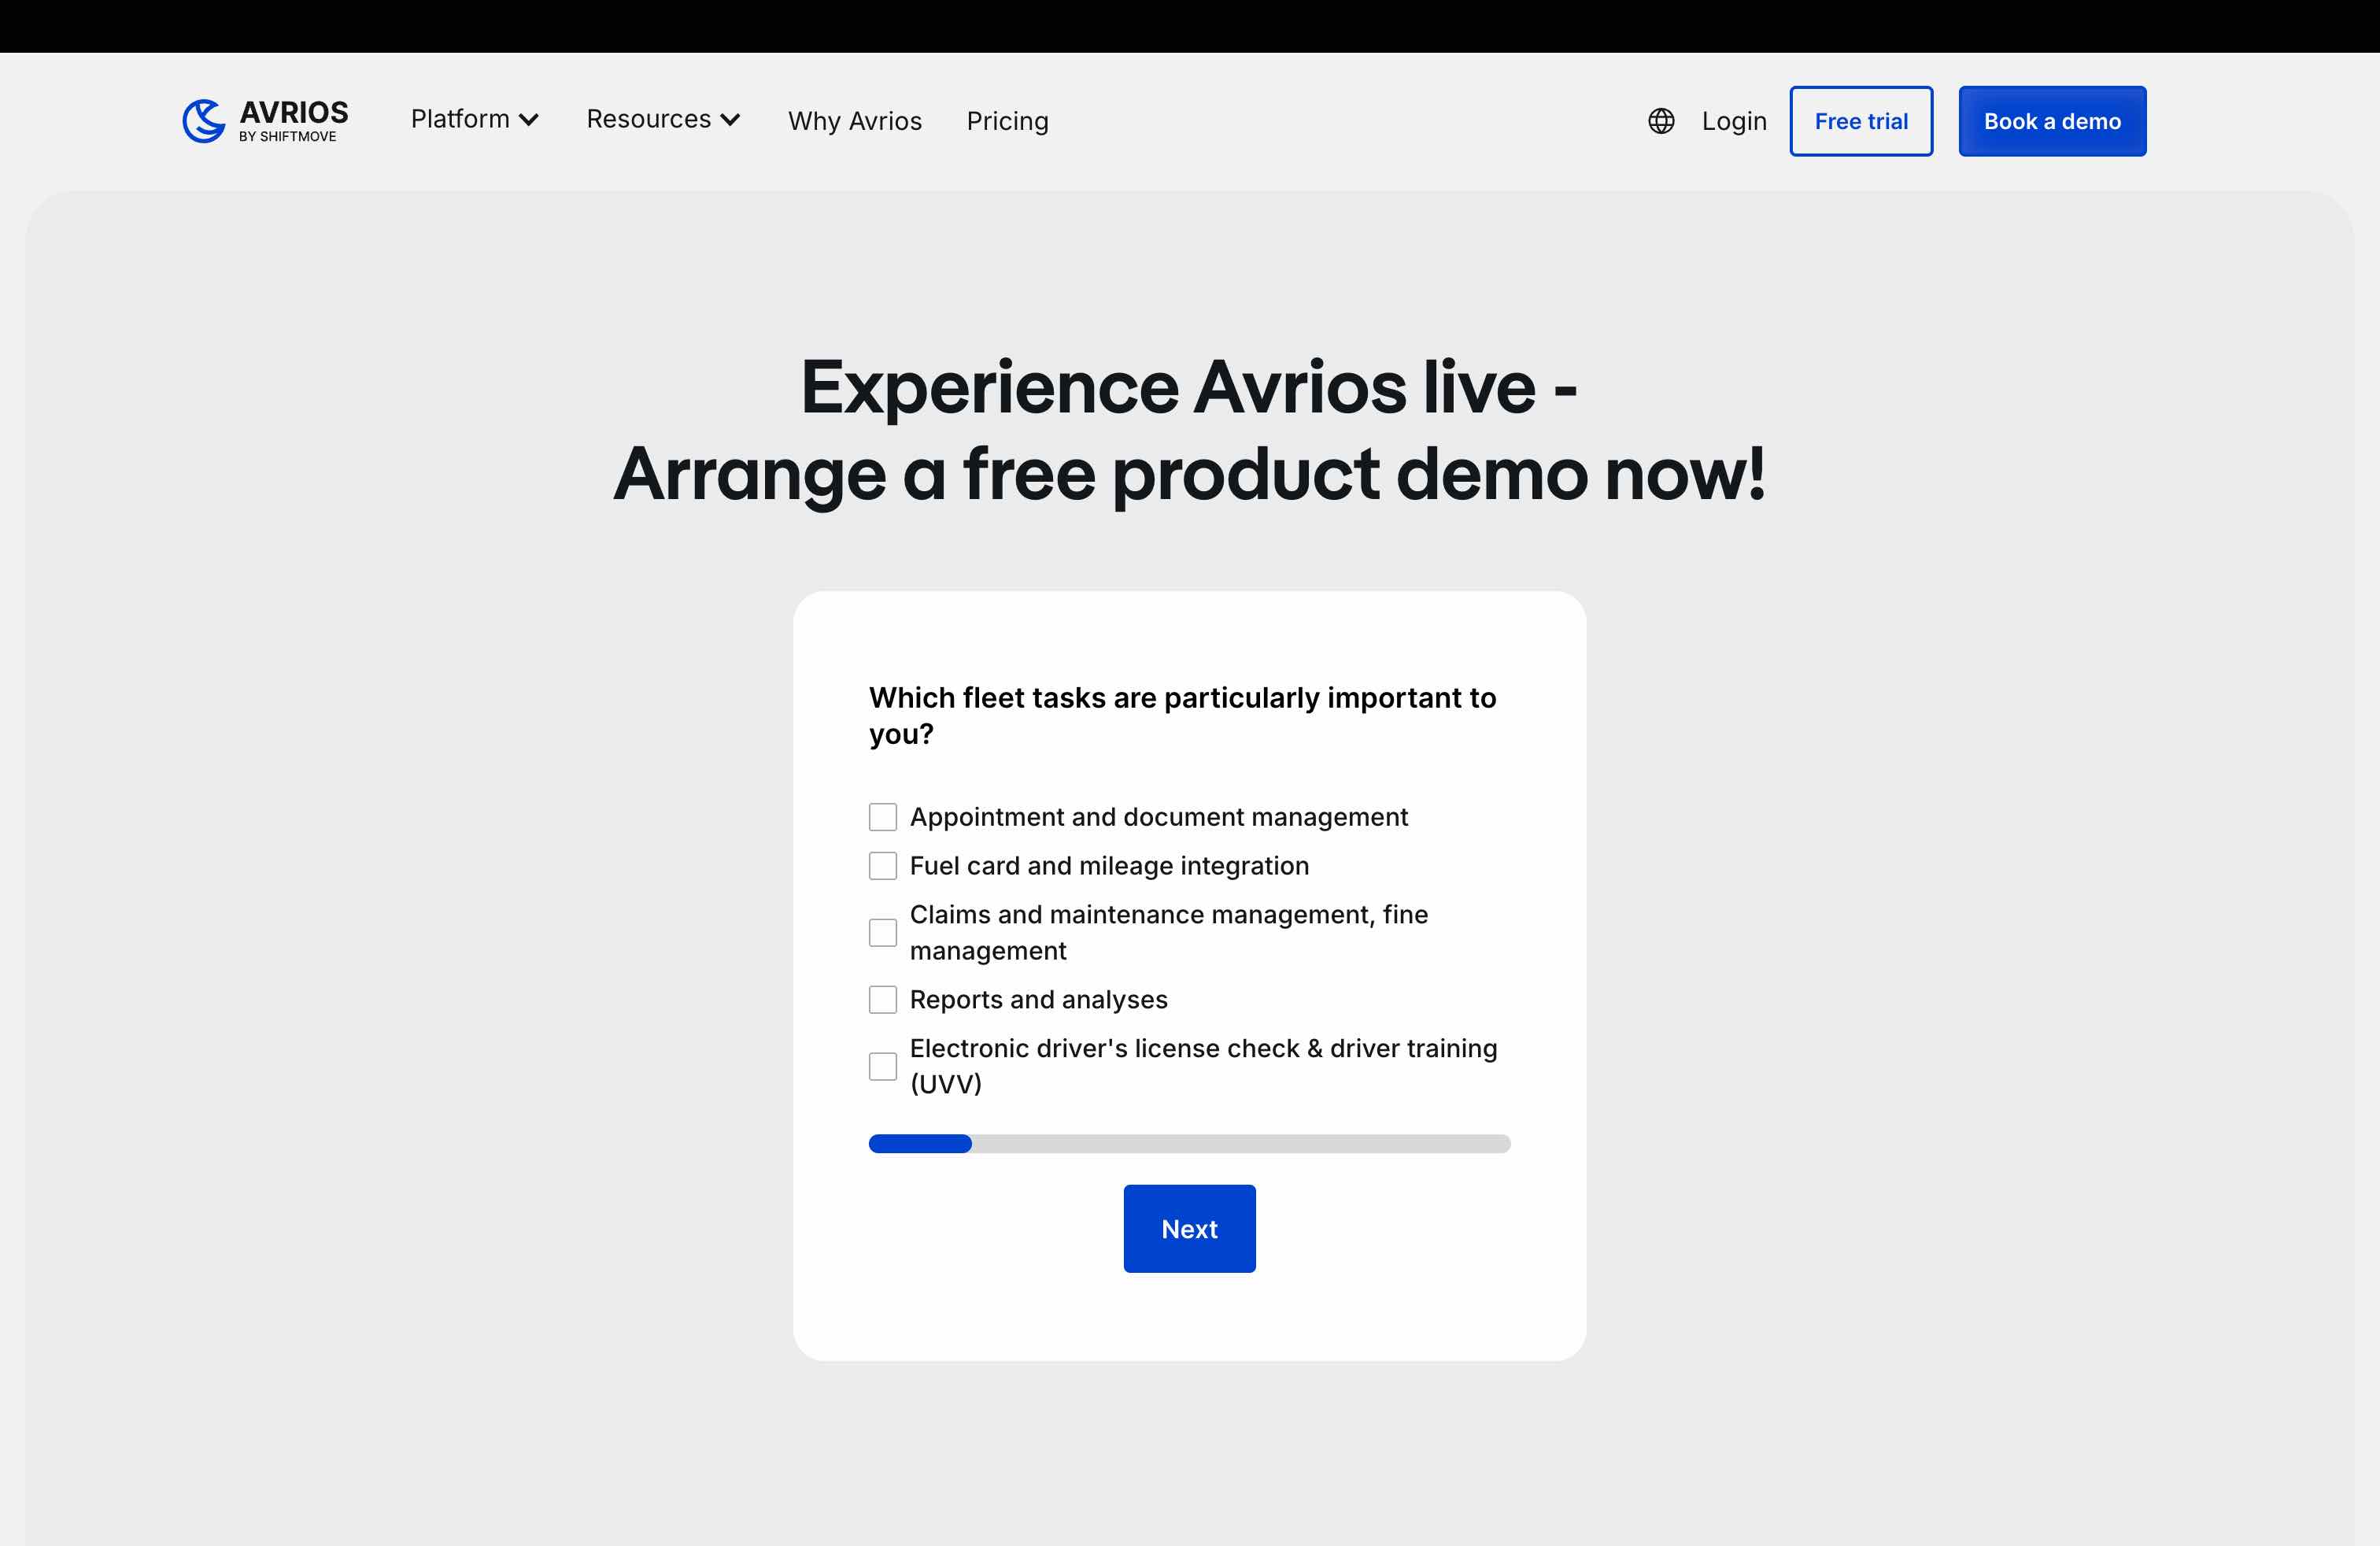Open the Why Avrios page
This screenshot has width=2380, height=1546.
click(855, 120)
